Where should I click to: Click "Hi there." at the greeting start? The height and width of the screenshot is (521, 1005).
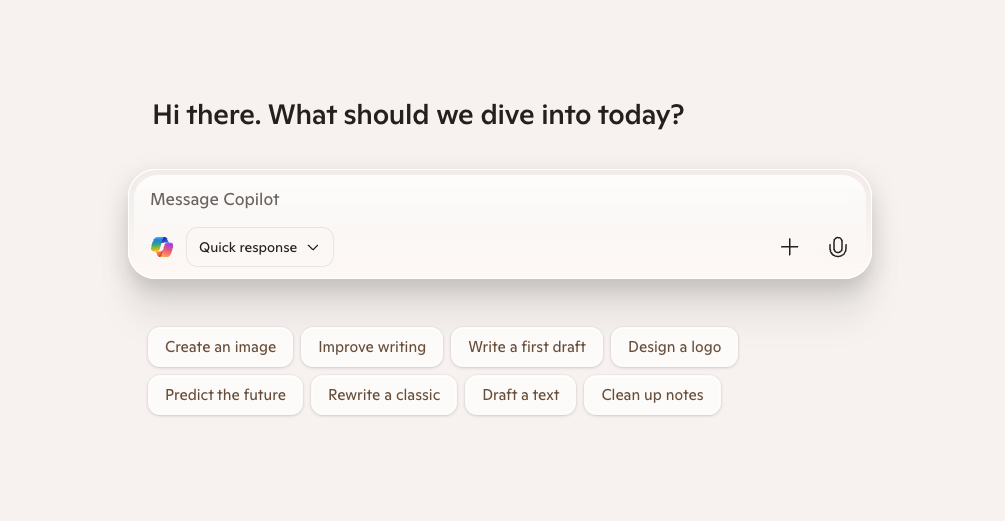pyautogui.click(x=206, y=115)
